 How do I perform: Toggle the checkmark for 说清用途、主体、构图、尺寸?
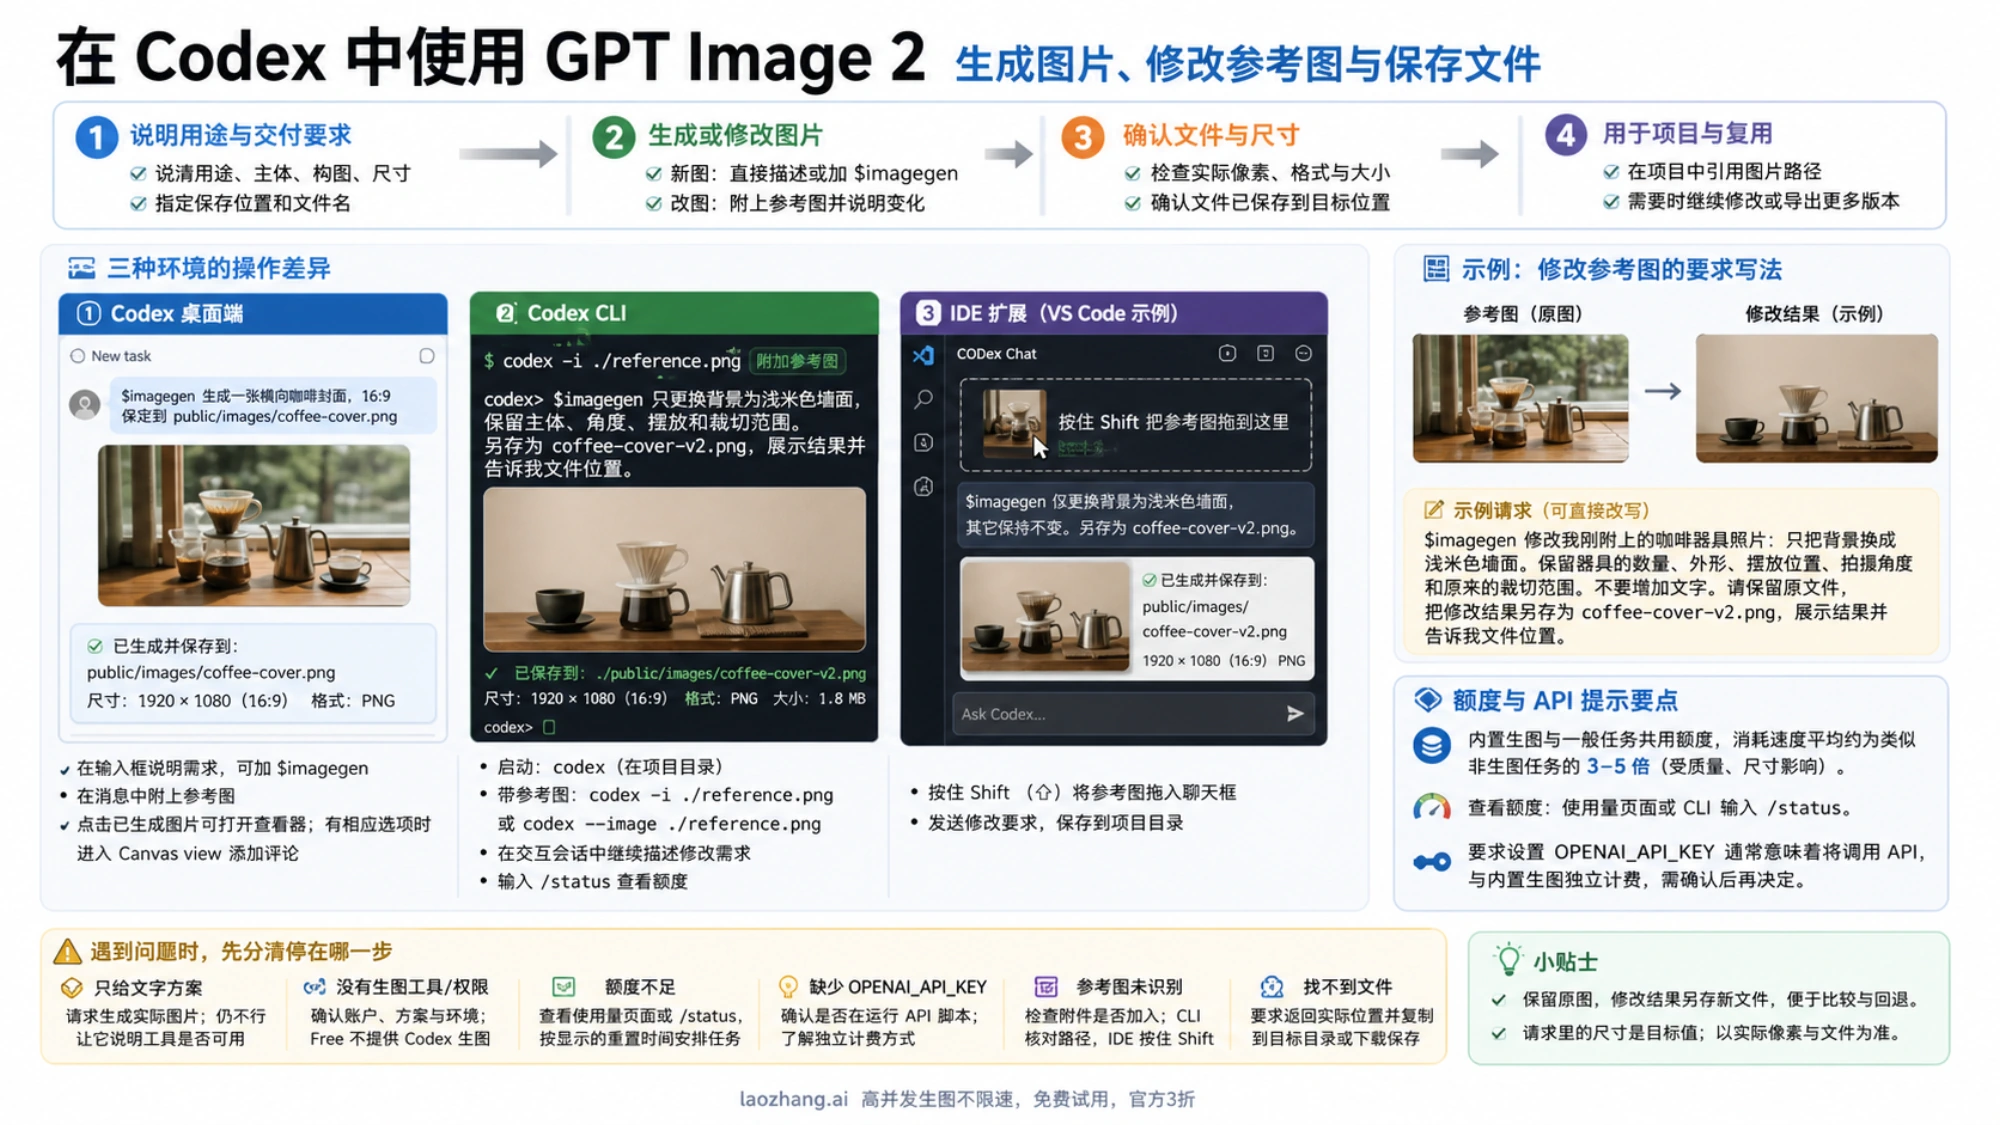pyautogui.click(x=138, y=173)
